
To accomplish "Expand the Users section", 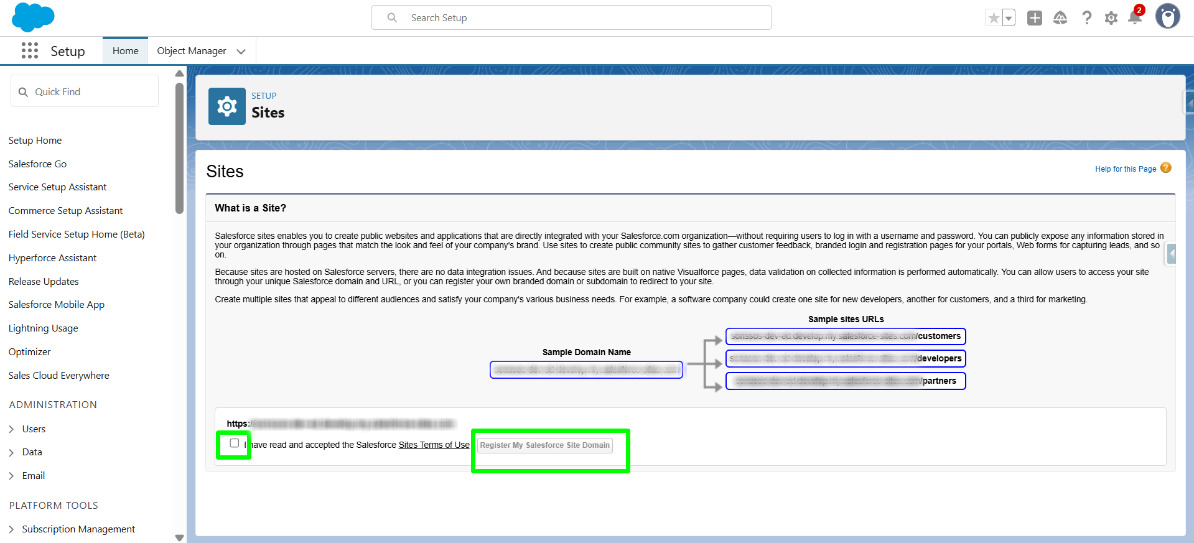I will (x=11, y=429).
